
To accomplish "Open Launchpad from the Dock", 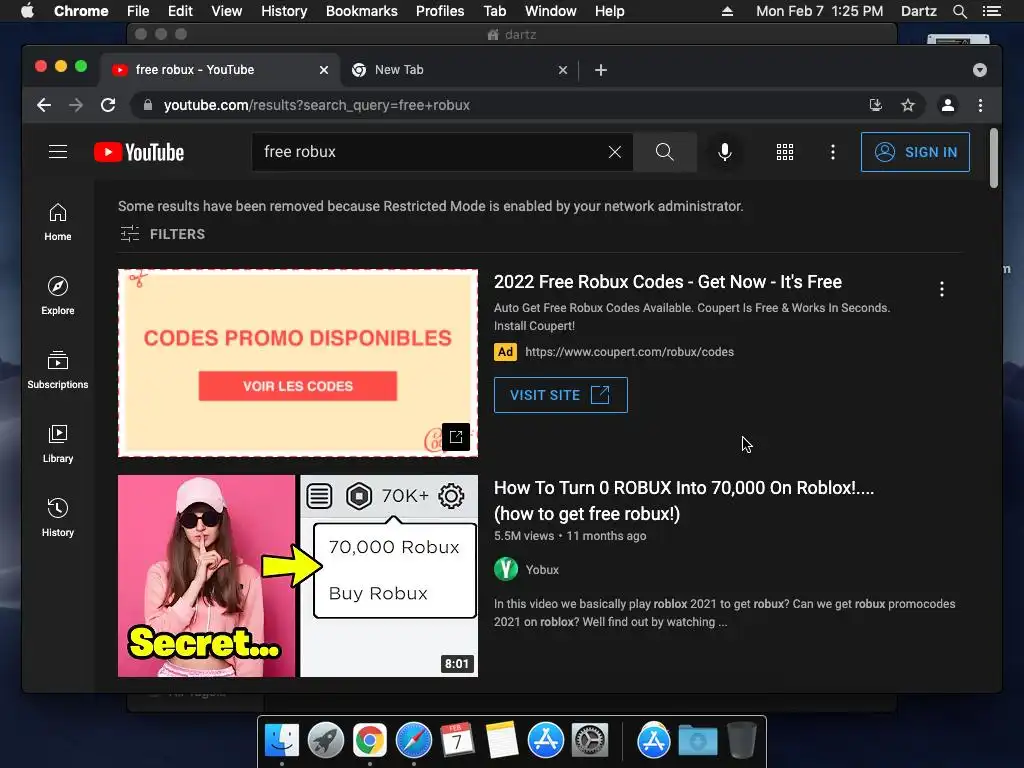I will 326,741.
